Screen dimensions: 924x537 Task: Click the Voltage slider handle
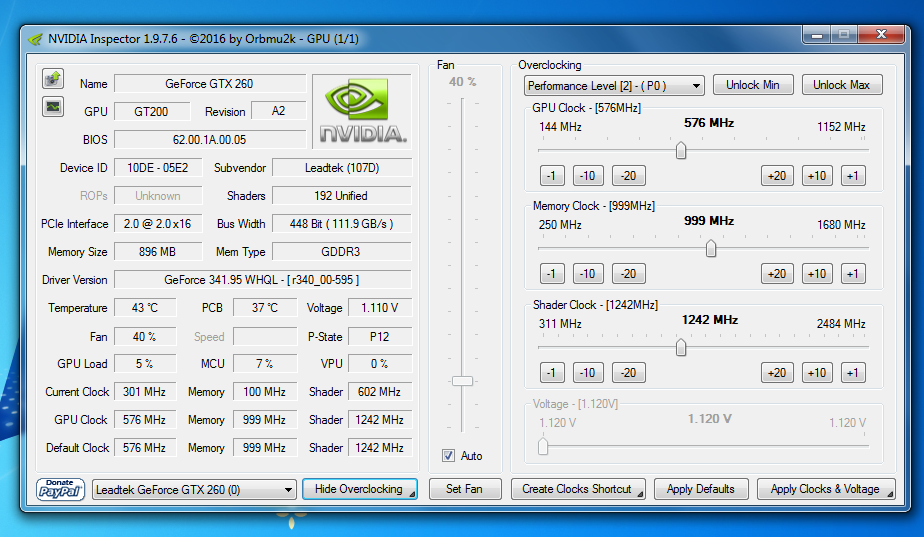point(543,446)
